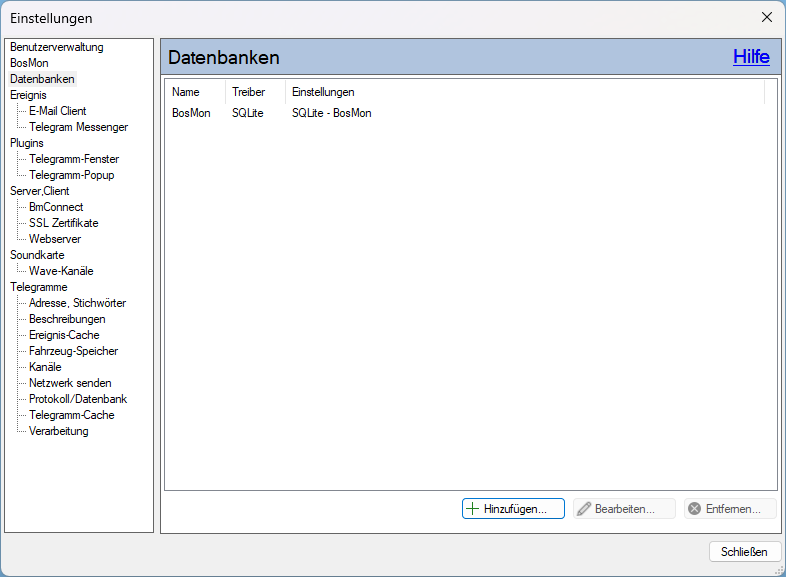Open Telegramm-Fenster plugin settings
Image resolution: width=786 pixels, height=577 pixels.
coord(74,159)
